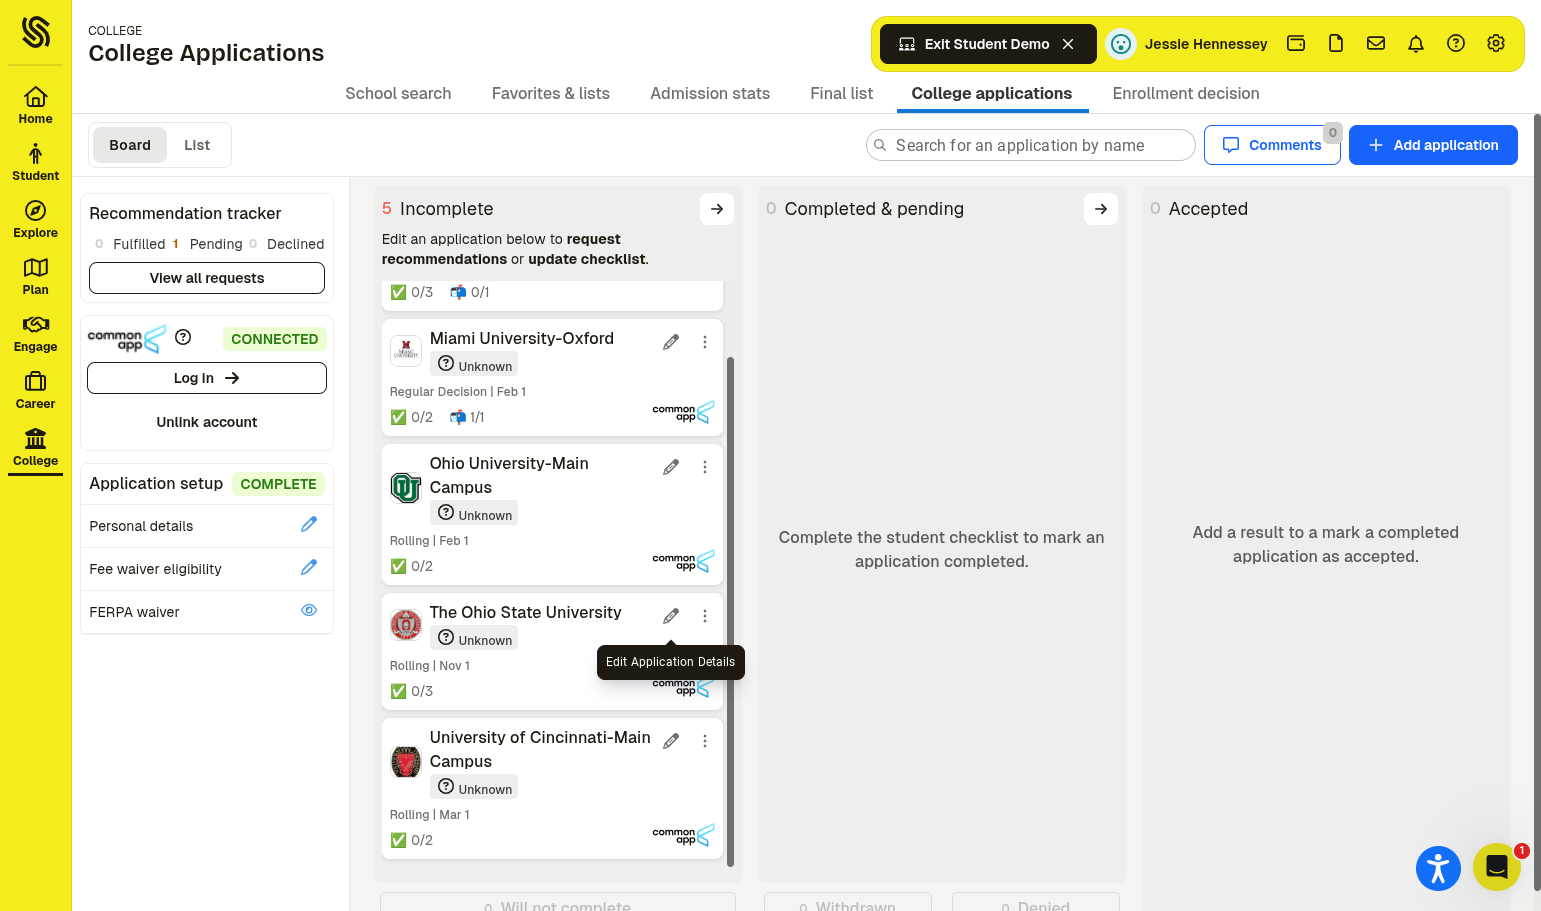
Task: View the FERPA waiver eye icon
Action: point(309,610)
